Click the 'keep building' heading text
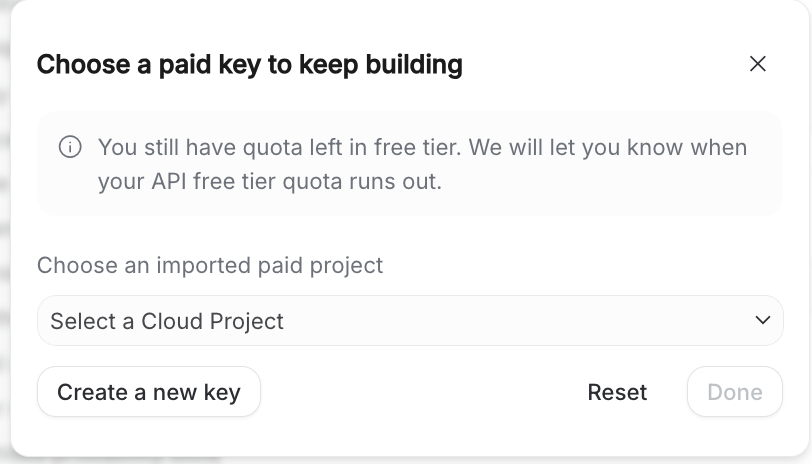The width and height of the screenshot is (812, 464). [x=388, y=65]
